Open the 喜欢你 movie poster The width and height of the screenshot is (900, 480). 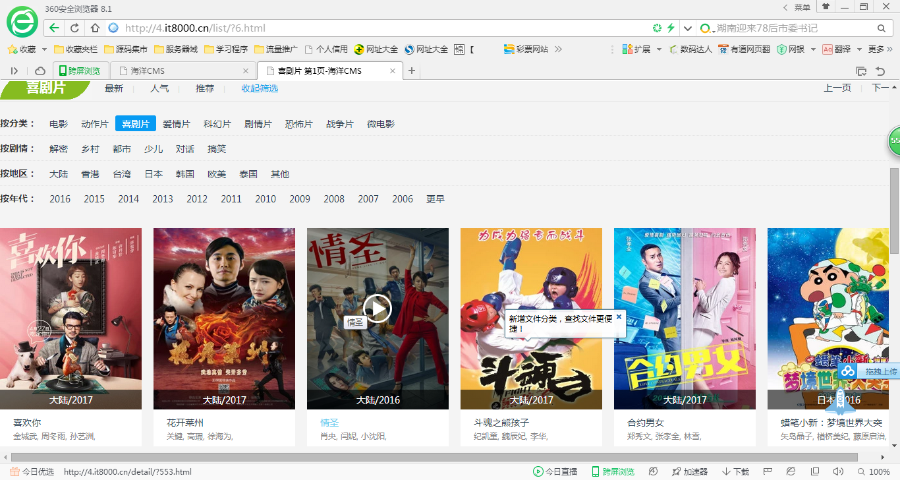pyautogui.click(x=71, y=319)
